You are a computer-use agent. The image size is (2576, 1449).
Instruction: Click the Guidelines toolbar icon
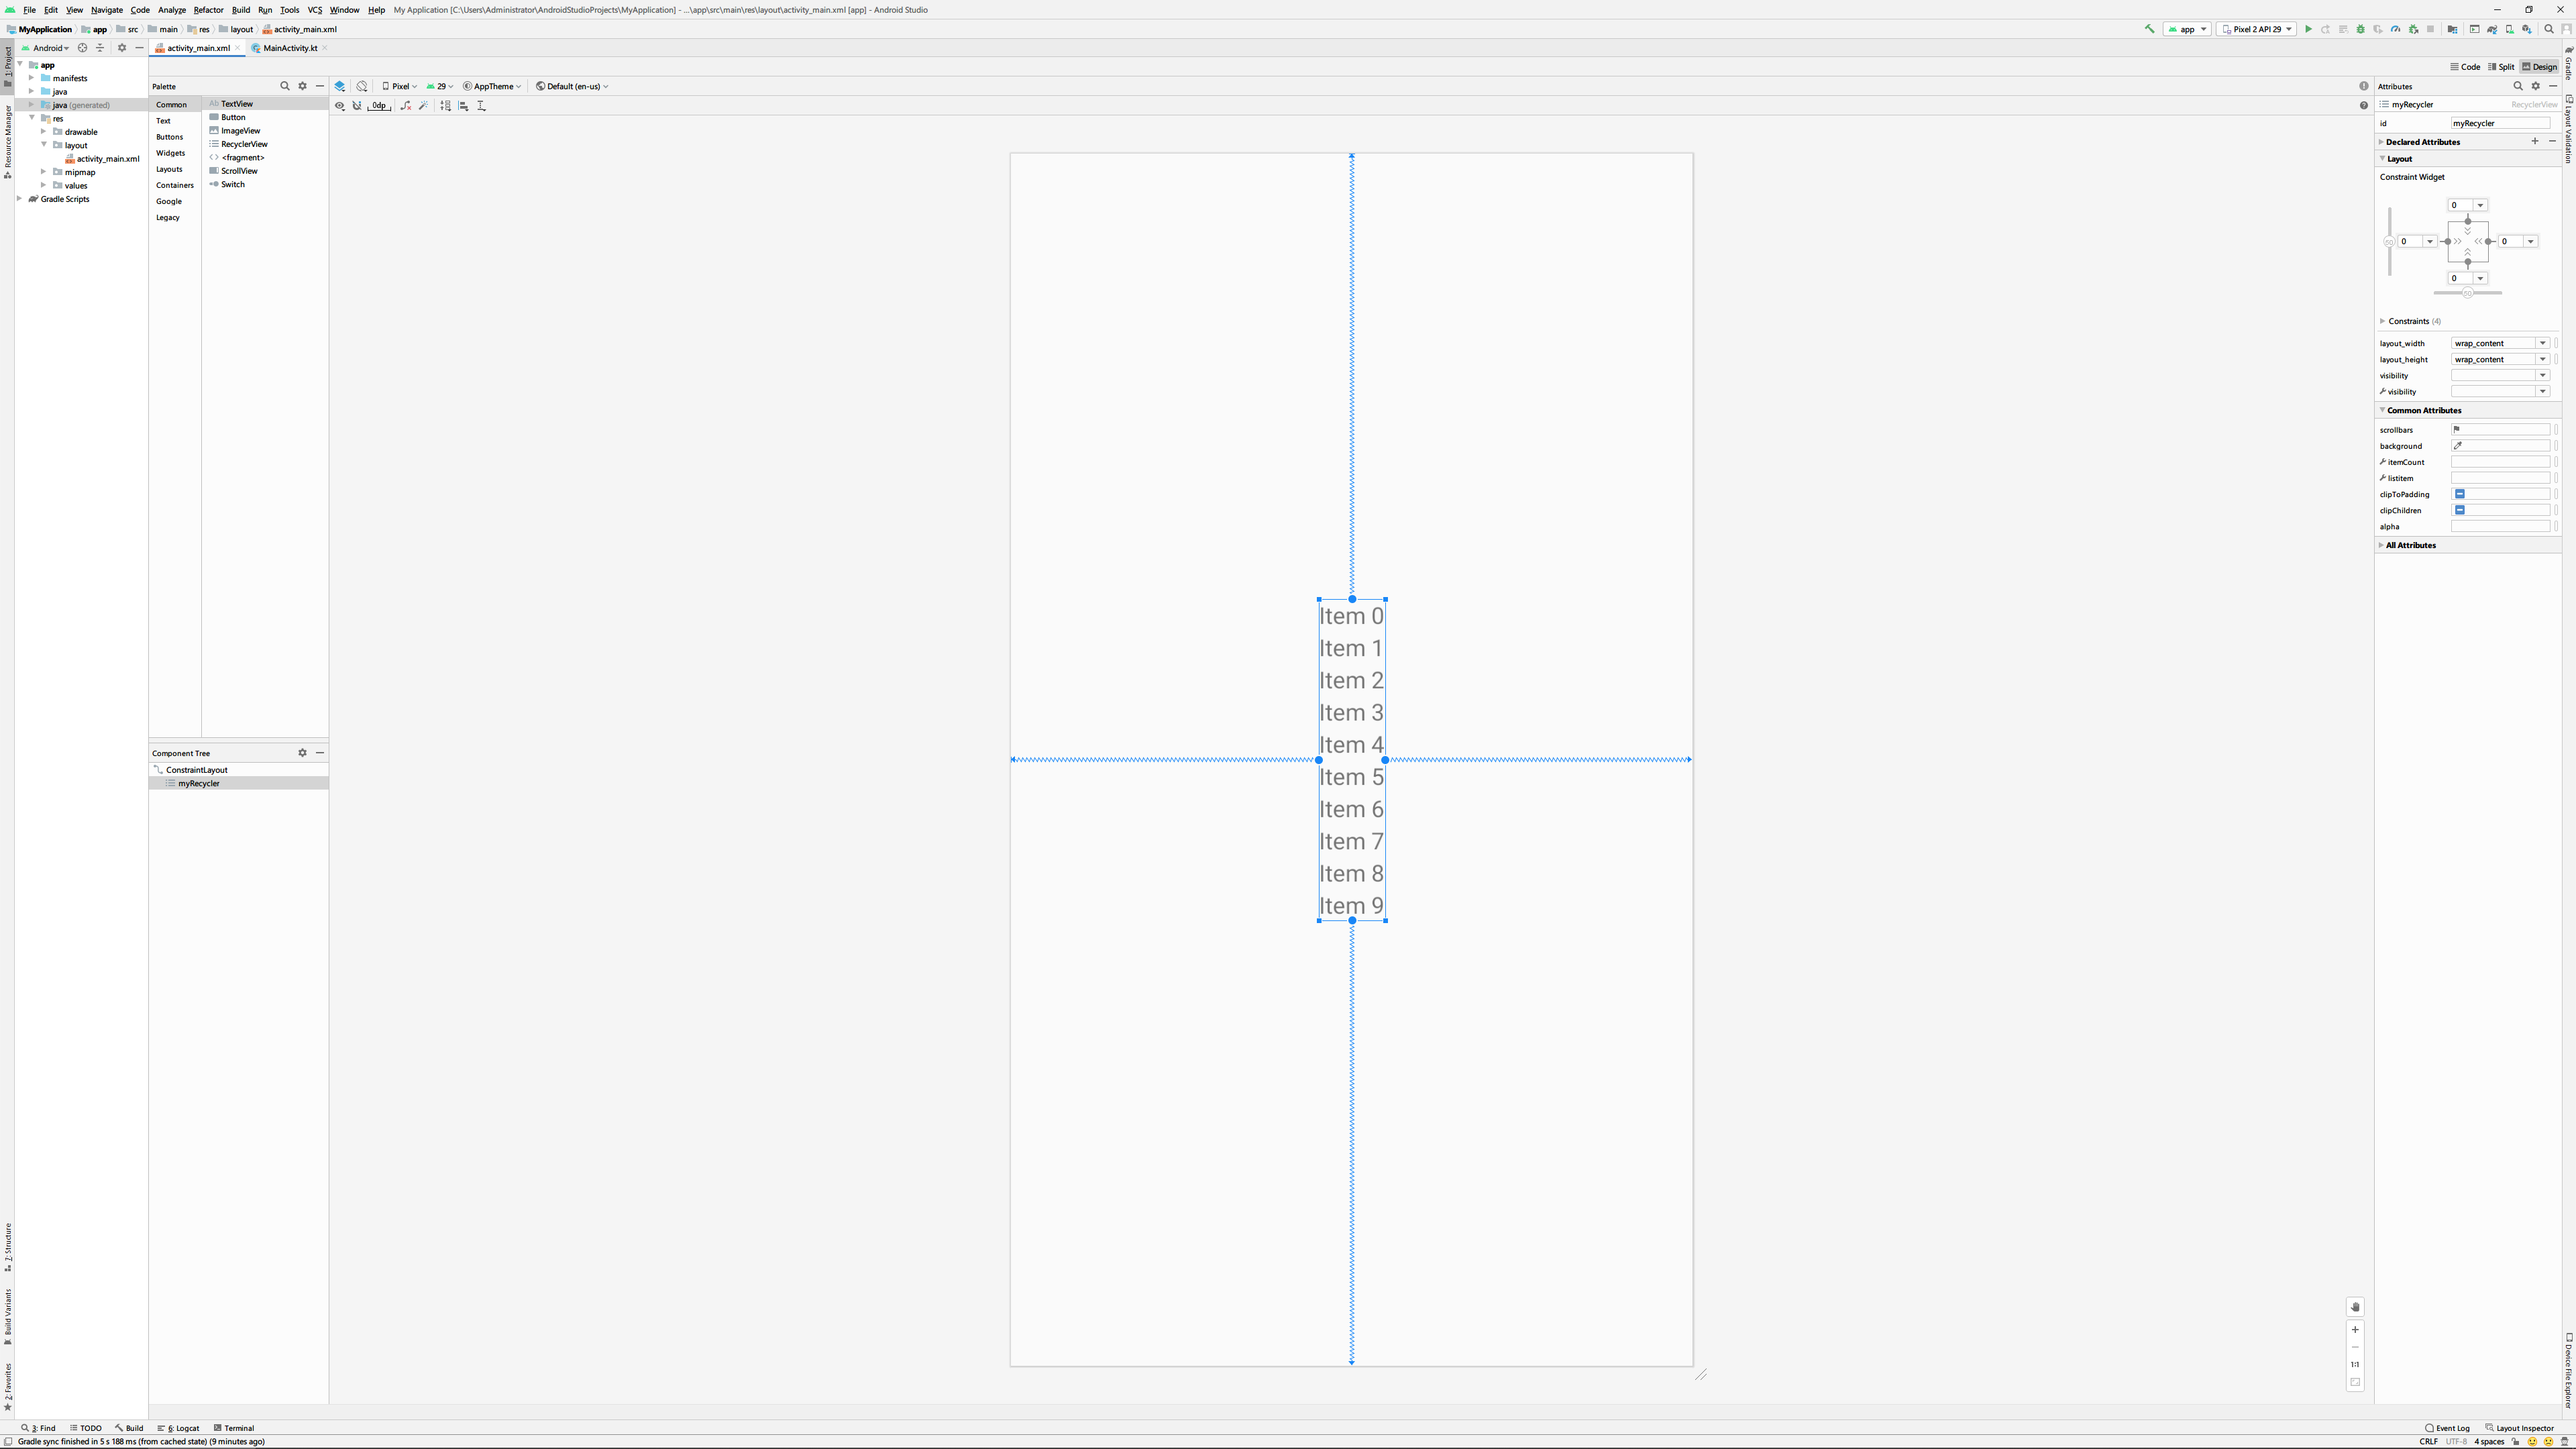click(x=481, y=106)
